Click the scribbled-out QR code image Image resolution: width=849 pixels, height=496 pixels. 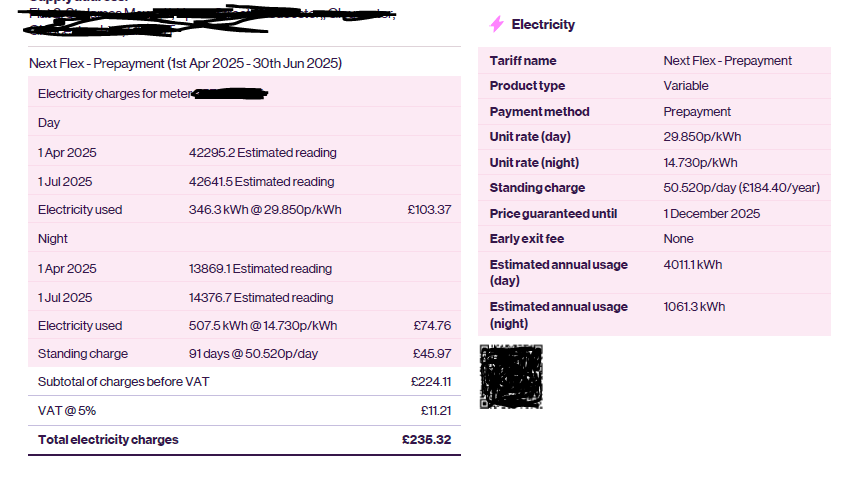[511, 376]
